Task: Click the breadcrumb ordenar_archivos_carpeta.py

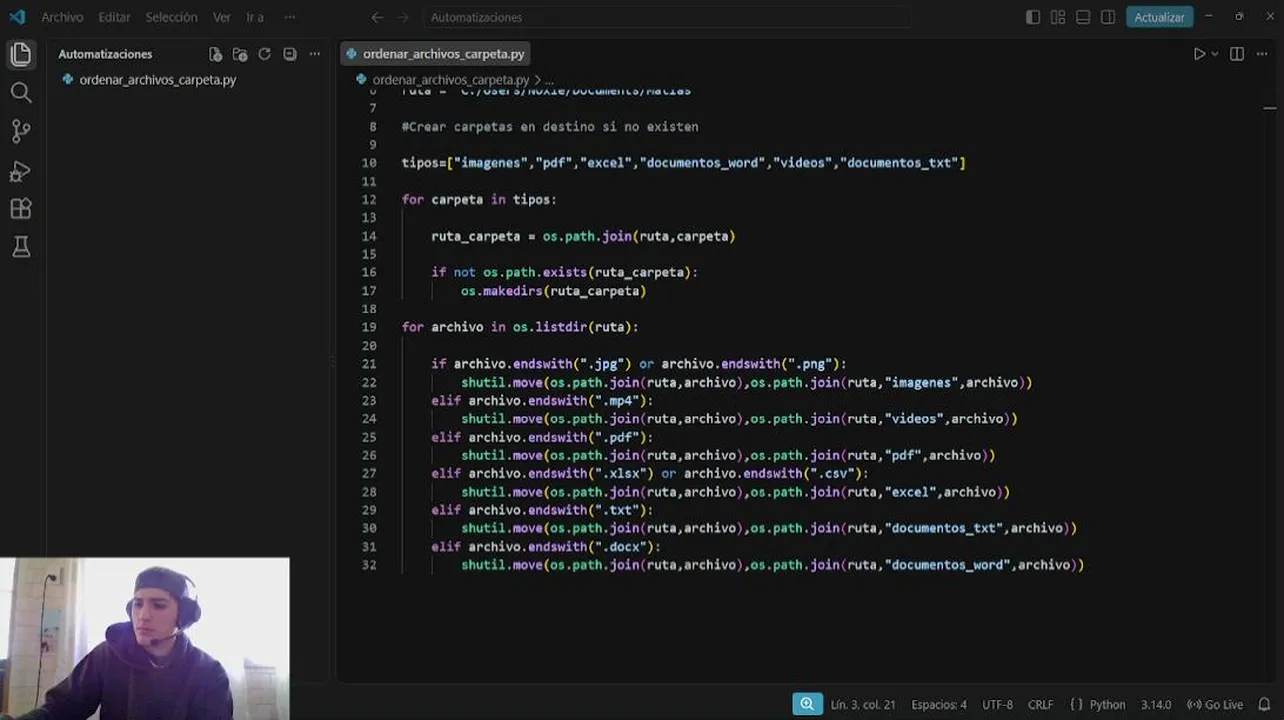Action: point(450,79)
